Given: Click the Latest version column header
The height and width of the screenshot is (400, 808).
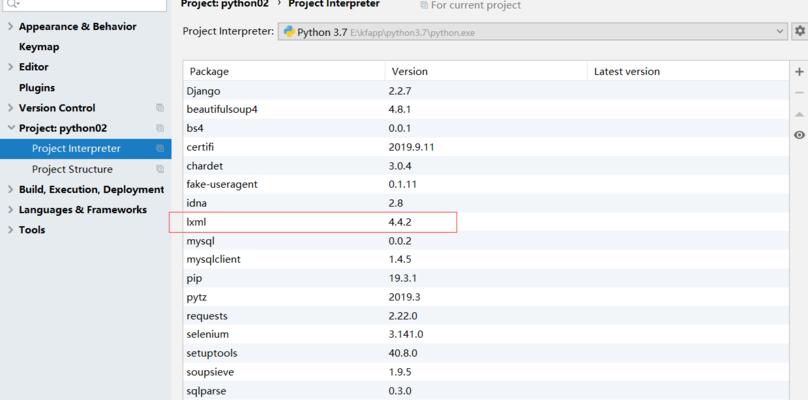Looking at the screenshot, I should click(688, 71).
